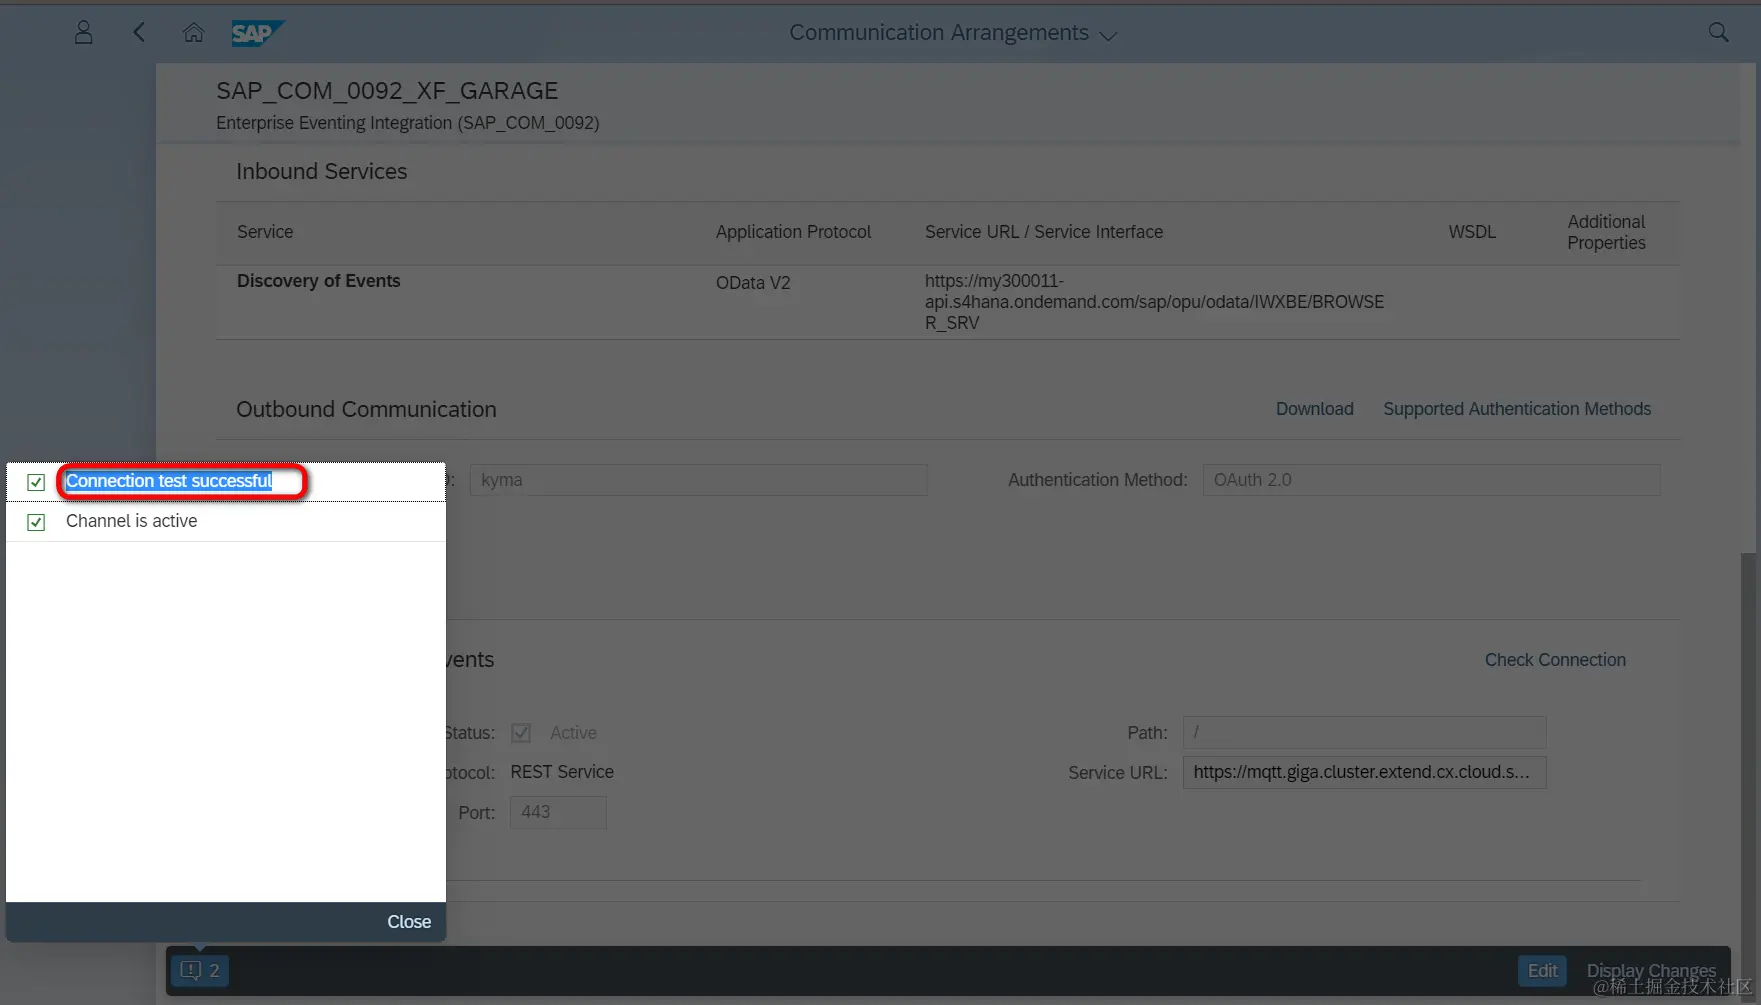Click the Inbound Services section heading
1761x1005 pixels.
pos(322,172)
